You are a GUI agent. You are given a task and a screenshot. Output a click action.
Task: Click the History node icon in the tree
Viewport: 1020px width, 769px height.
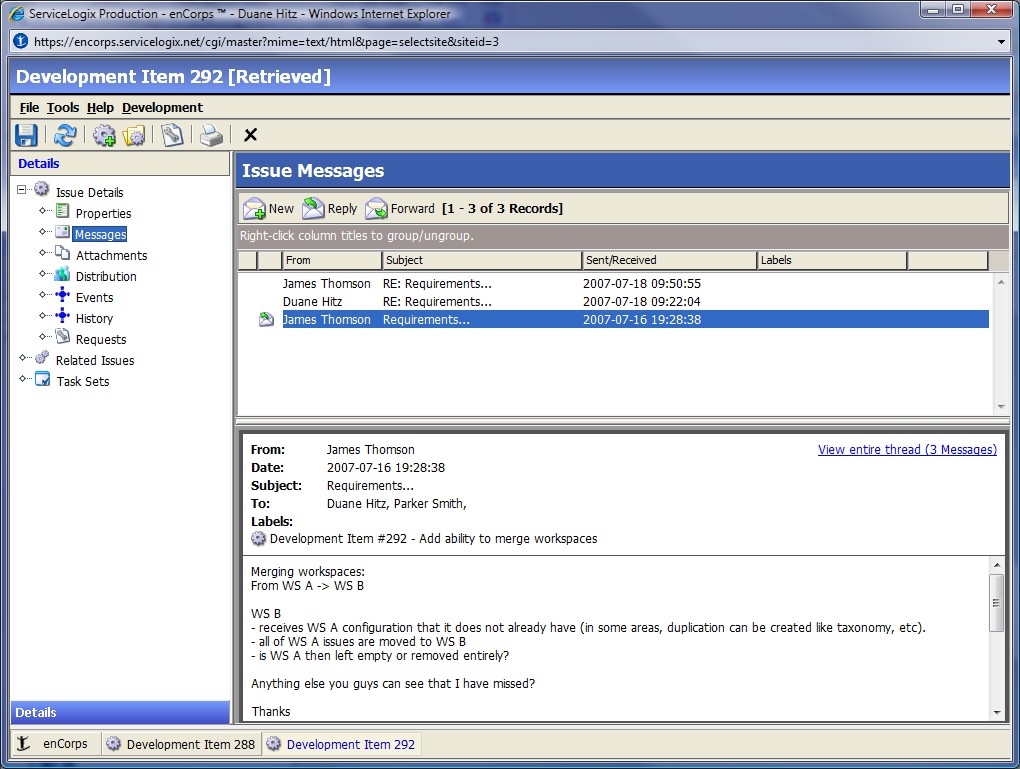tap(62, 316)
